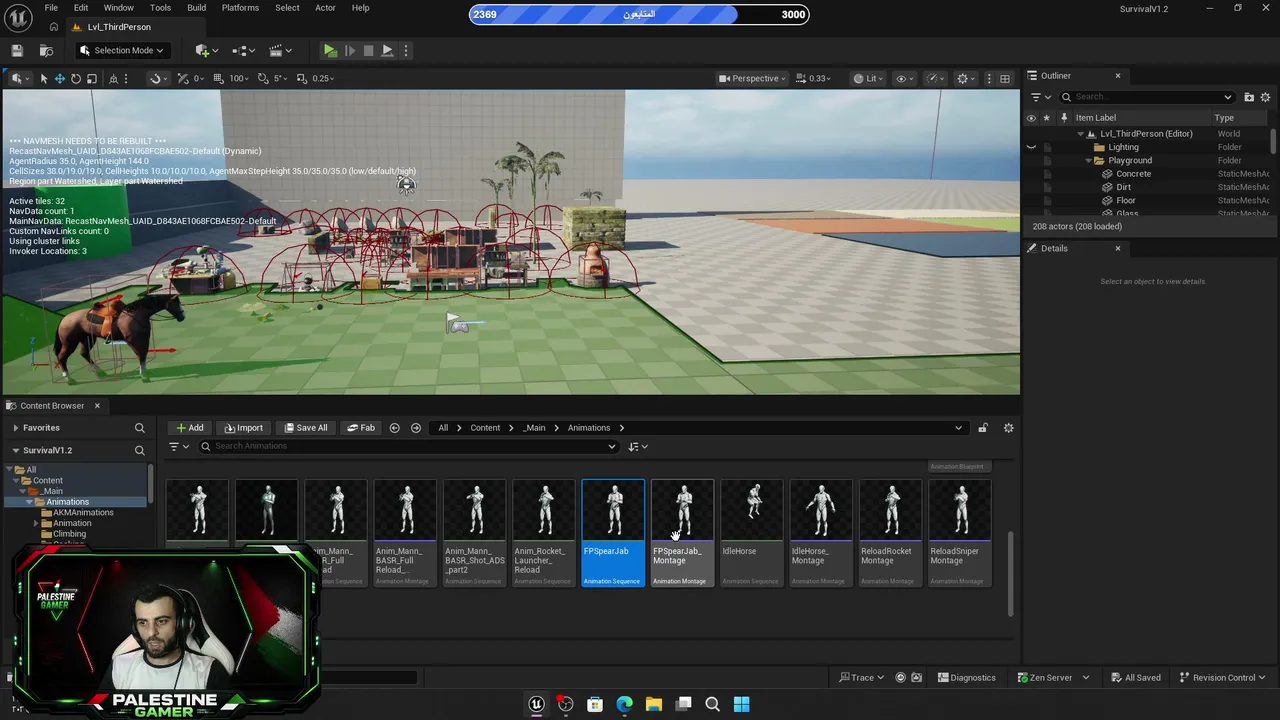
Task: Toggle scale snapping icon
Action: point(302,78)
